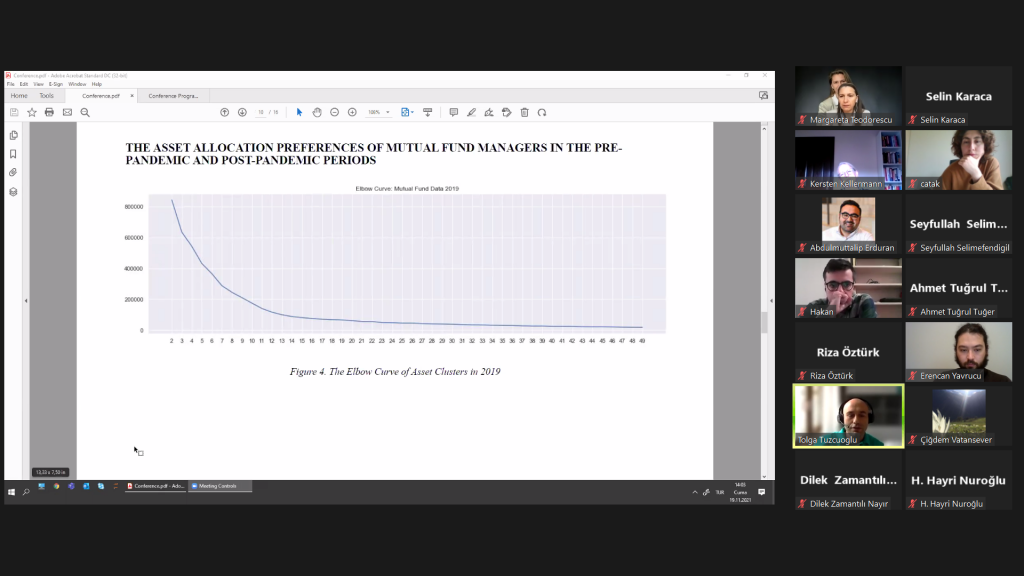Screen dimensions: 1024x576
Task: Click the TUR keyboard language indicator
Action: pyautogui.click(x=720, y=492)
